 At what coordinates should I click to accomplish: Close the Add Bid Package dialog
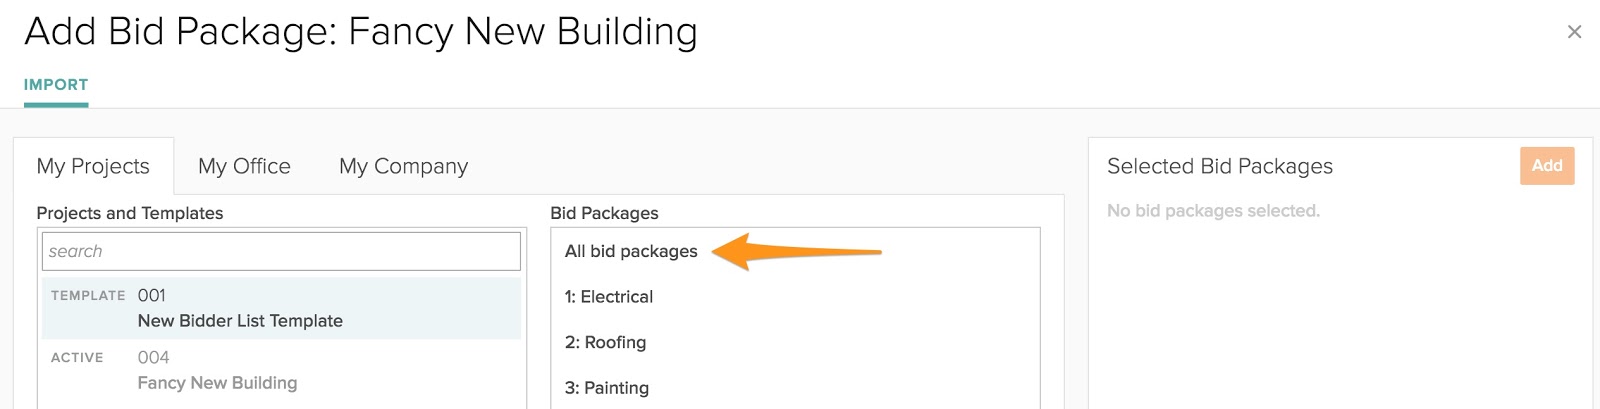click(1574, 32)
